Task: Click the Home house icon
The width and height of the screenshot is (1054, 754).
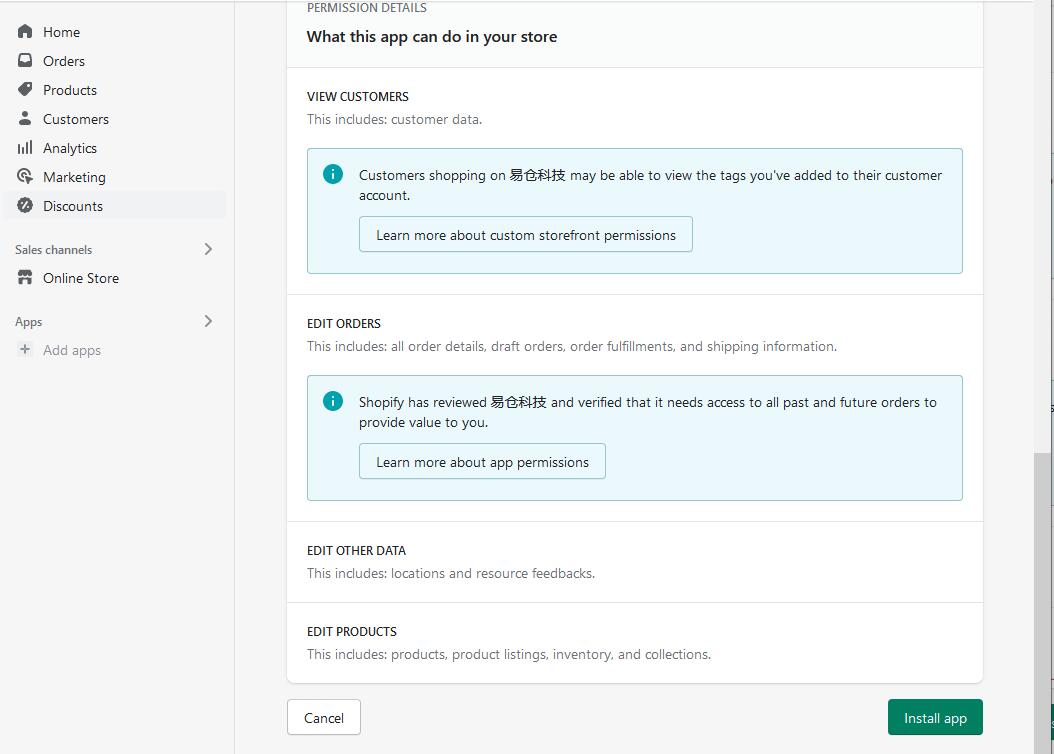Action: (25, 32)
